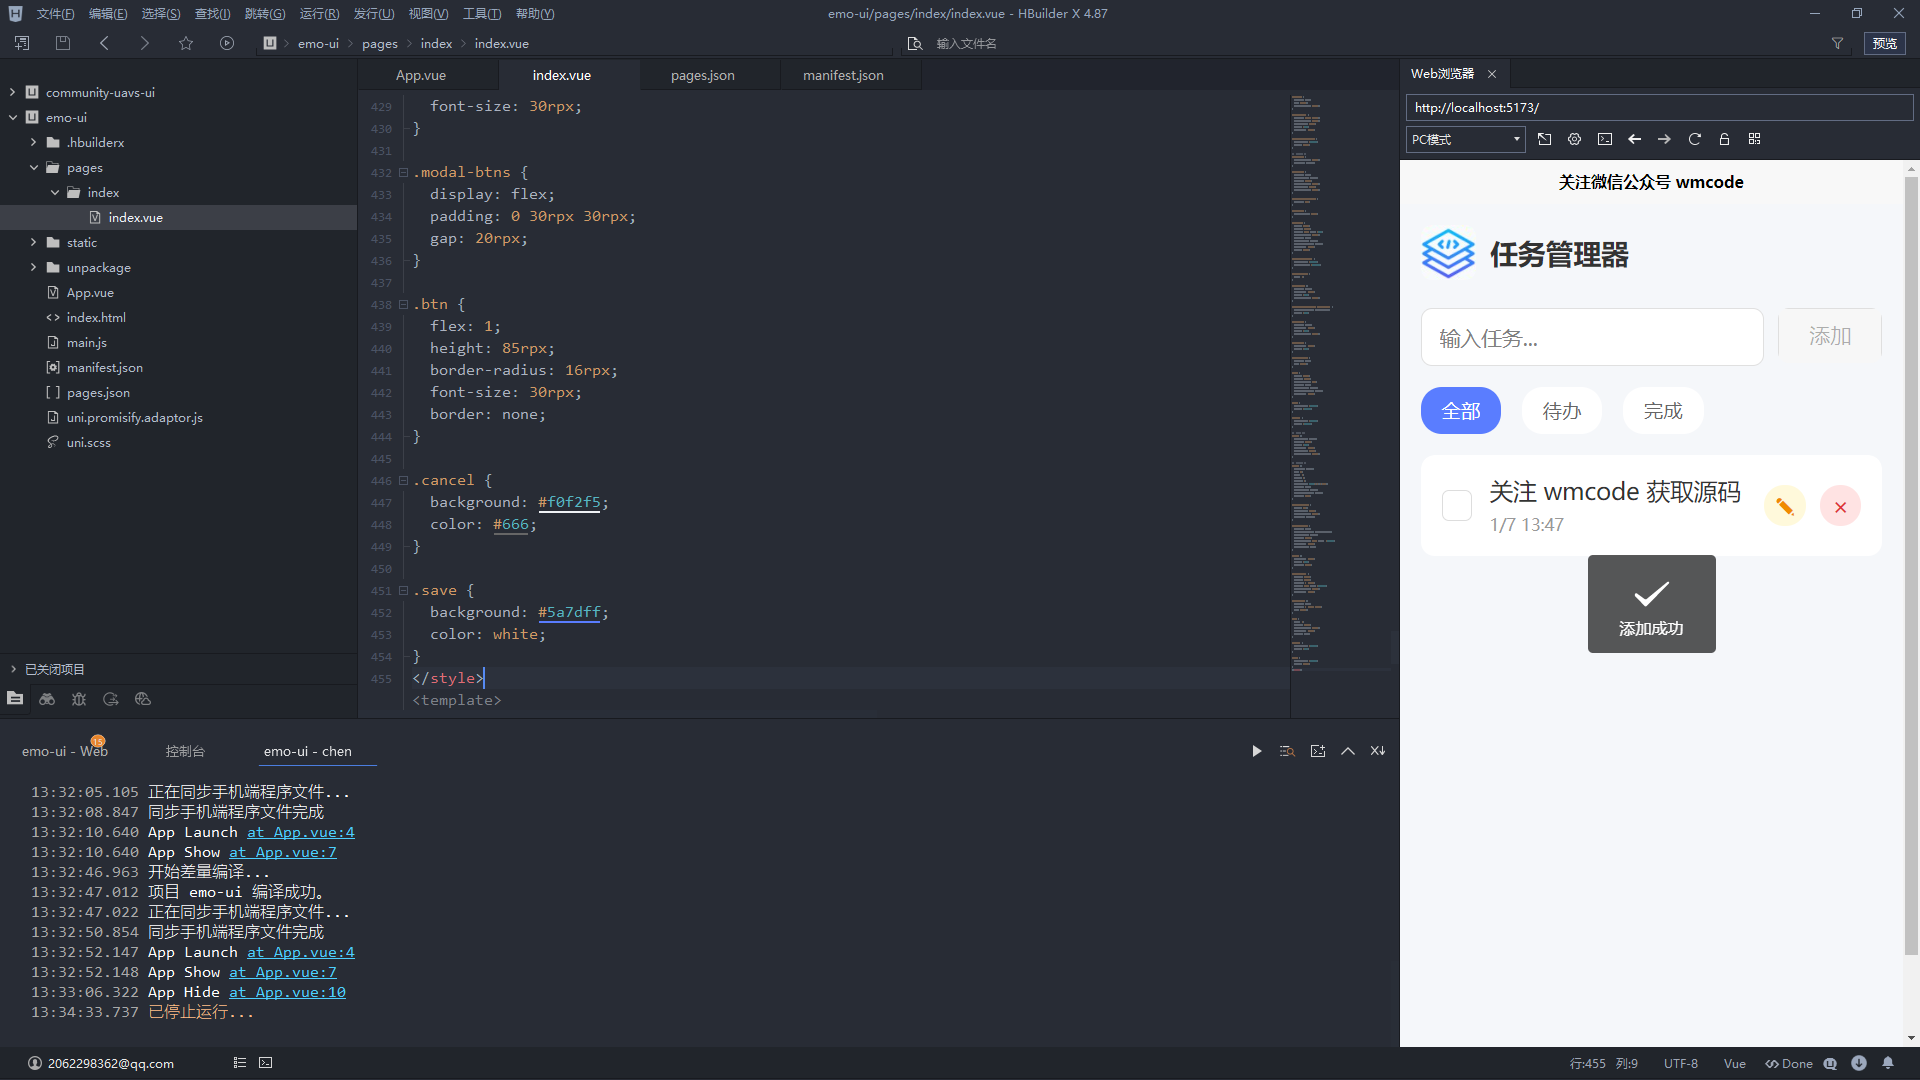Click the chat feedback icon in status bar
The image size is (1920, 1080).
point(1830,1063)
